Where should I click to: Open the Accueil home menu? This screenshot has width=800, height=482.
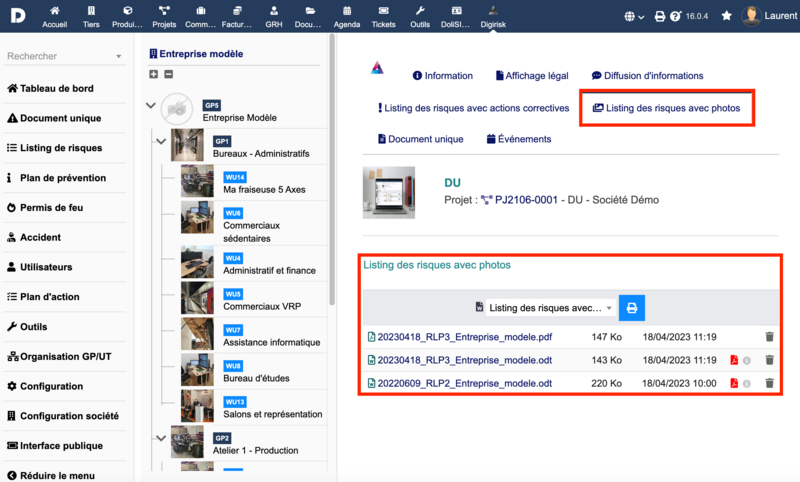click(55, 16)
